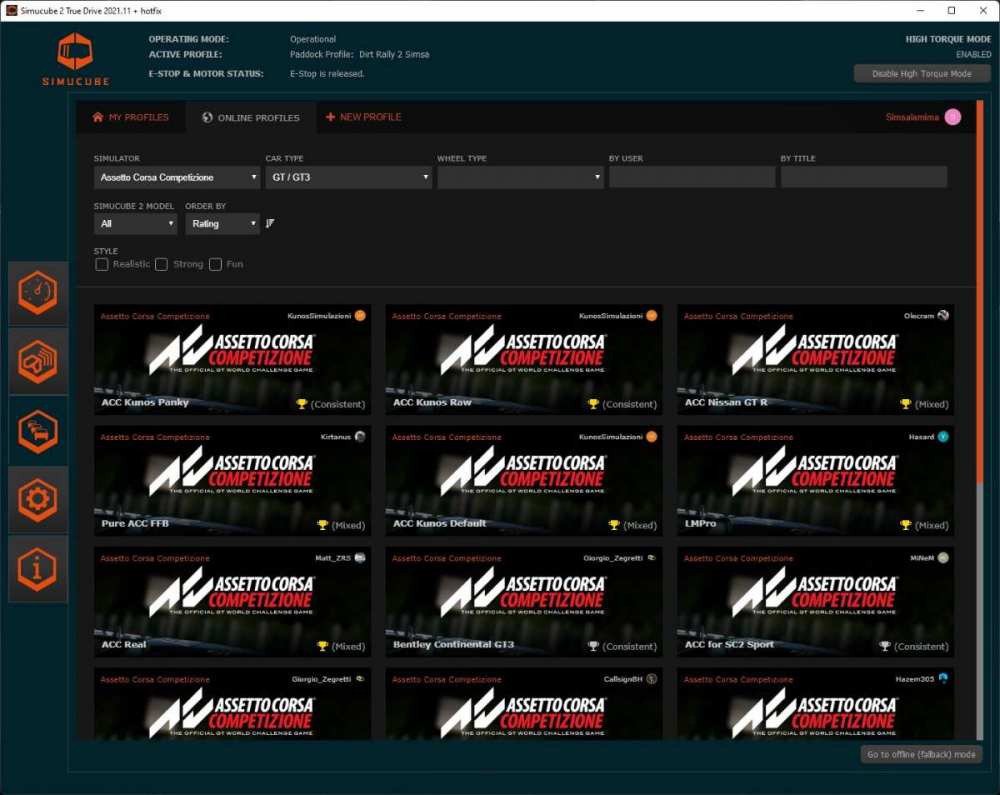The height and width of the screenshot is (795, 1000).
Task: Open the ACC Kunos Raw profile card
Action: (524, 360)
